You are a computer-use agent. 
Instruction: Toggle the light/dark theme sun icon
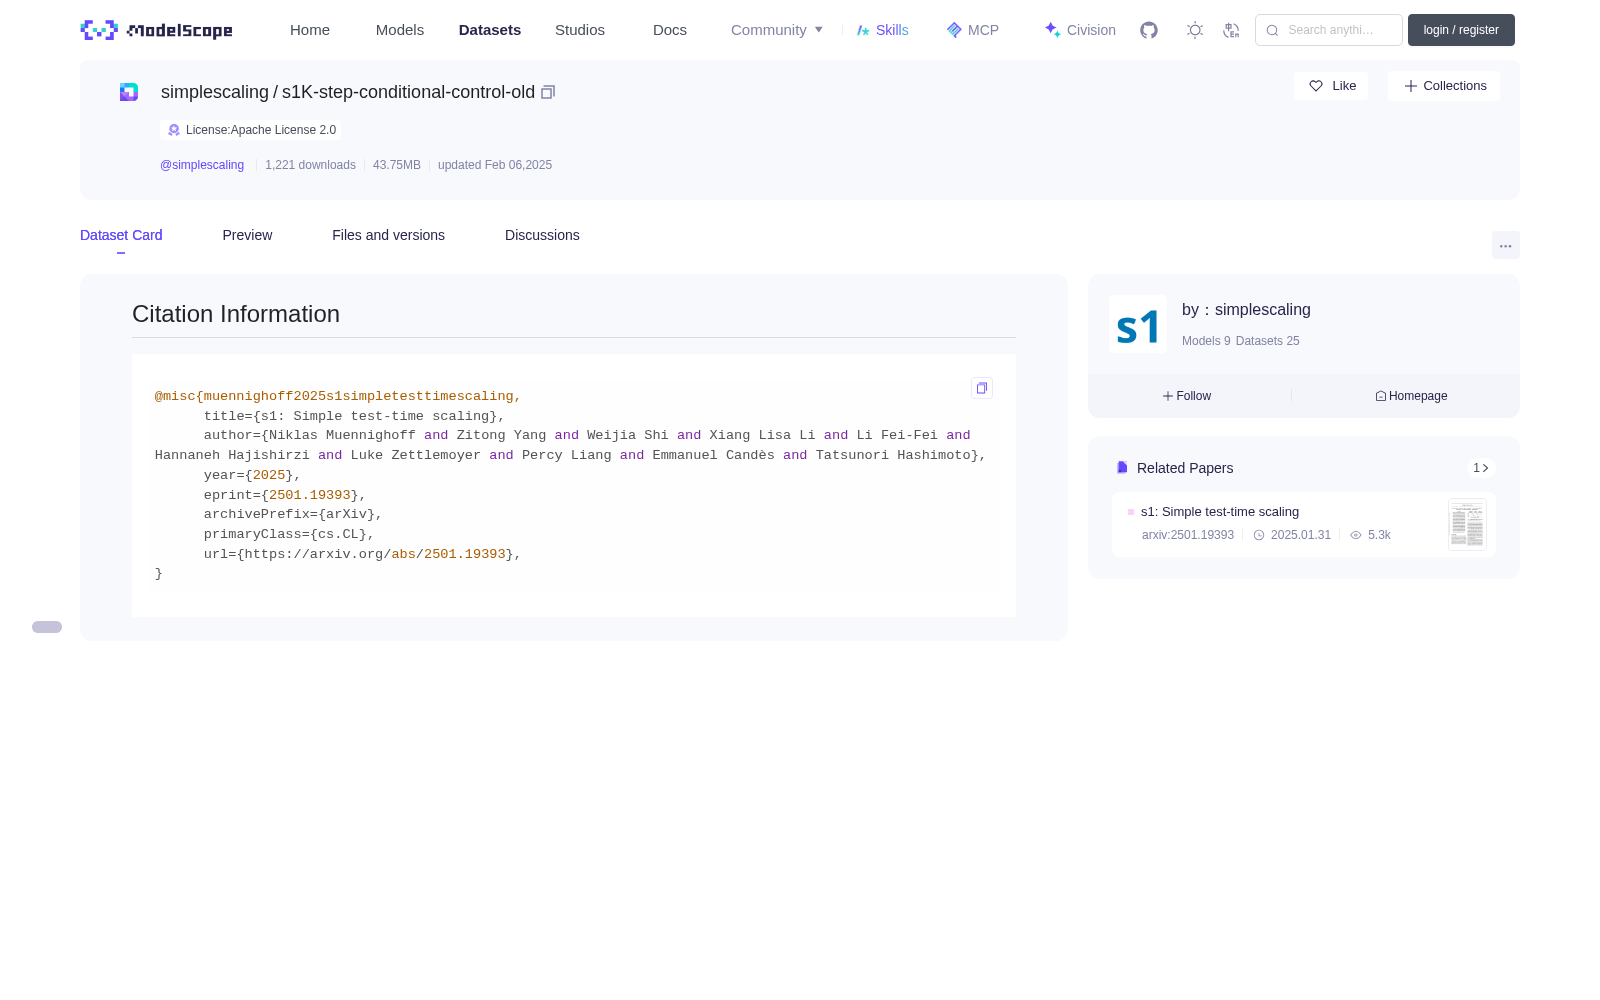1195,30
